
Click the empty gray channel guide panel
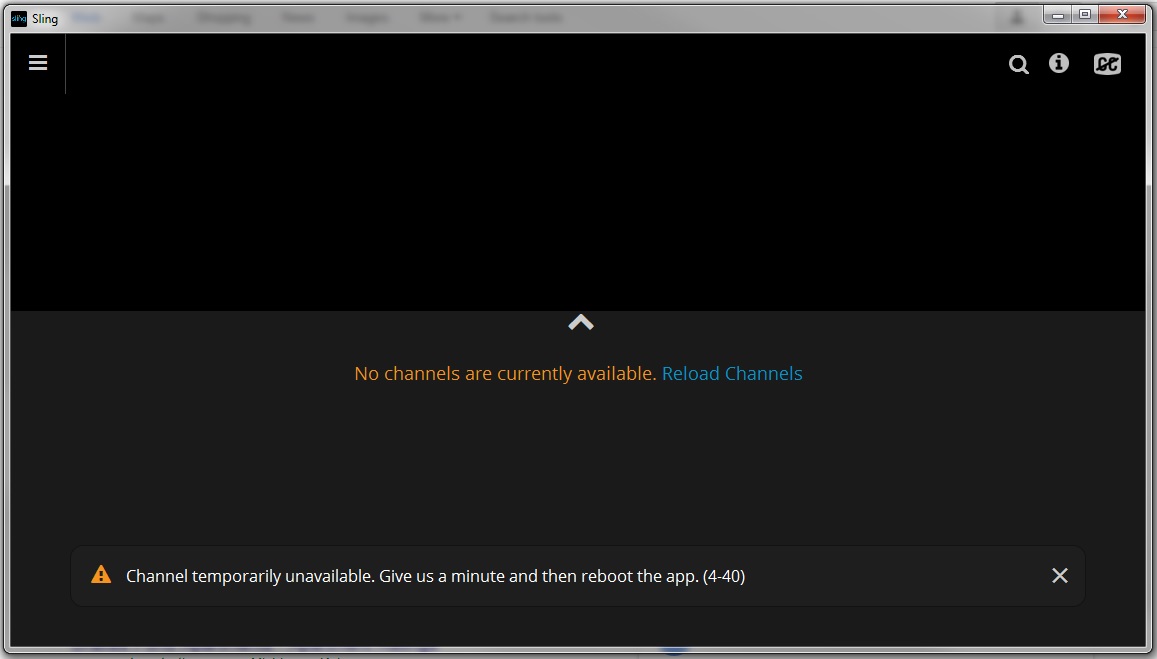click(578, 460)
